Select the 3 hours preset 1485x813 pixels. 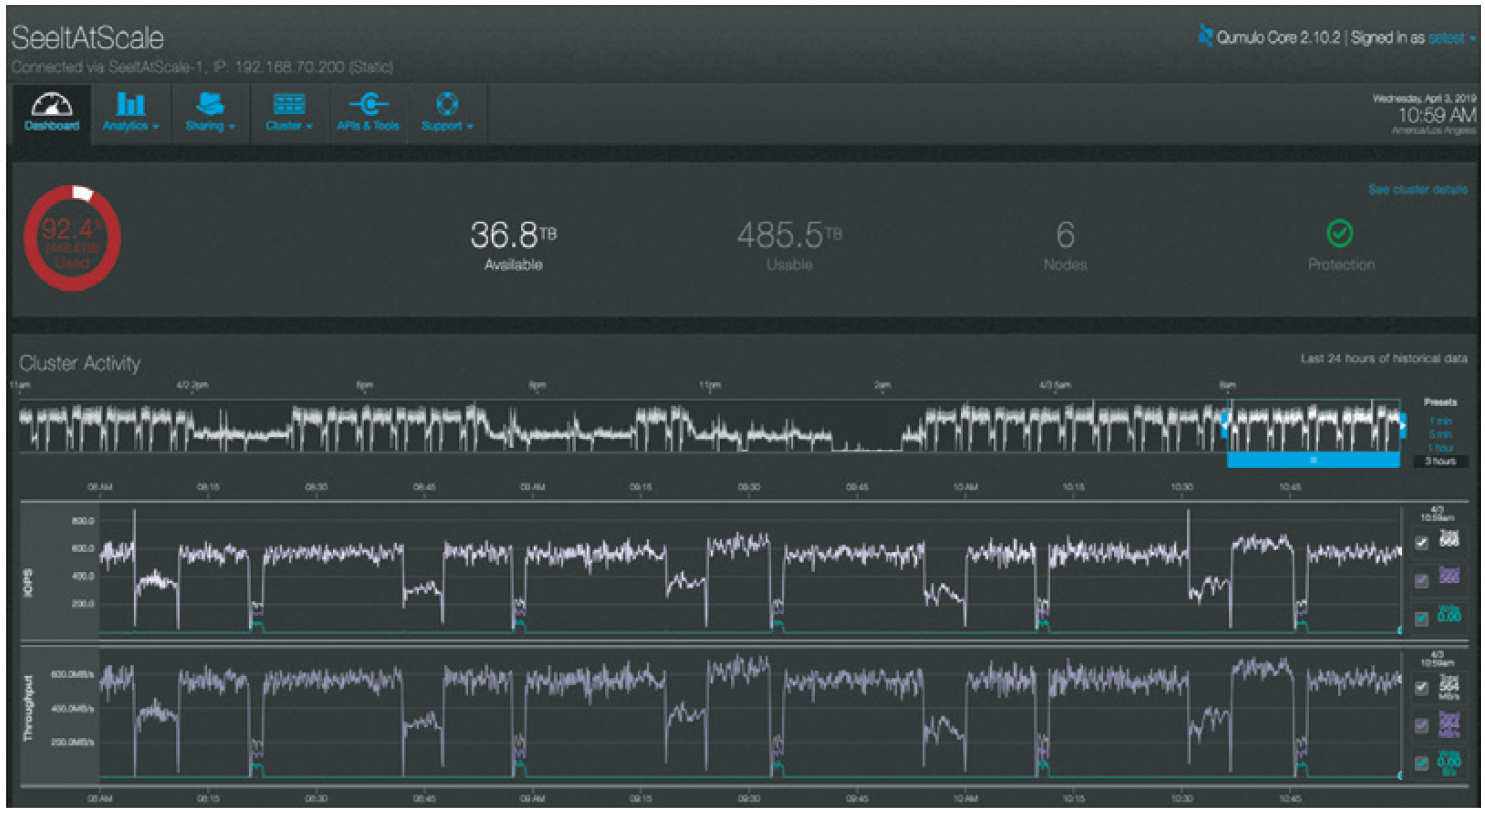[x=1440, y=461]
